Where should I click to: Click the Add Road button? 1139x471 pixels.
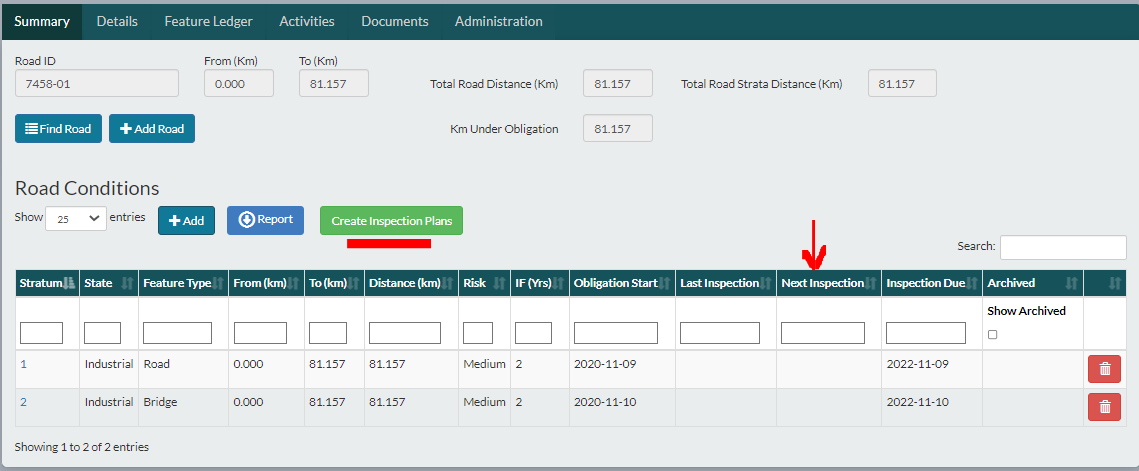pyautogui.click(x=152, y=129)
